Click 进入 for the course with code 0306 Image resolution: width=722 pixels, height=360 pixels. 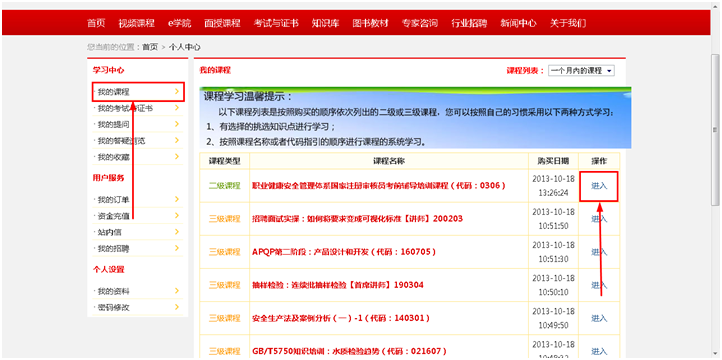click(599, 186)
